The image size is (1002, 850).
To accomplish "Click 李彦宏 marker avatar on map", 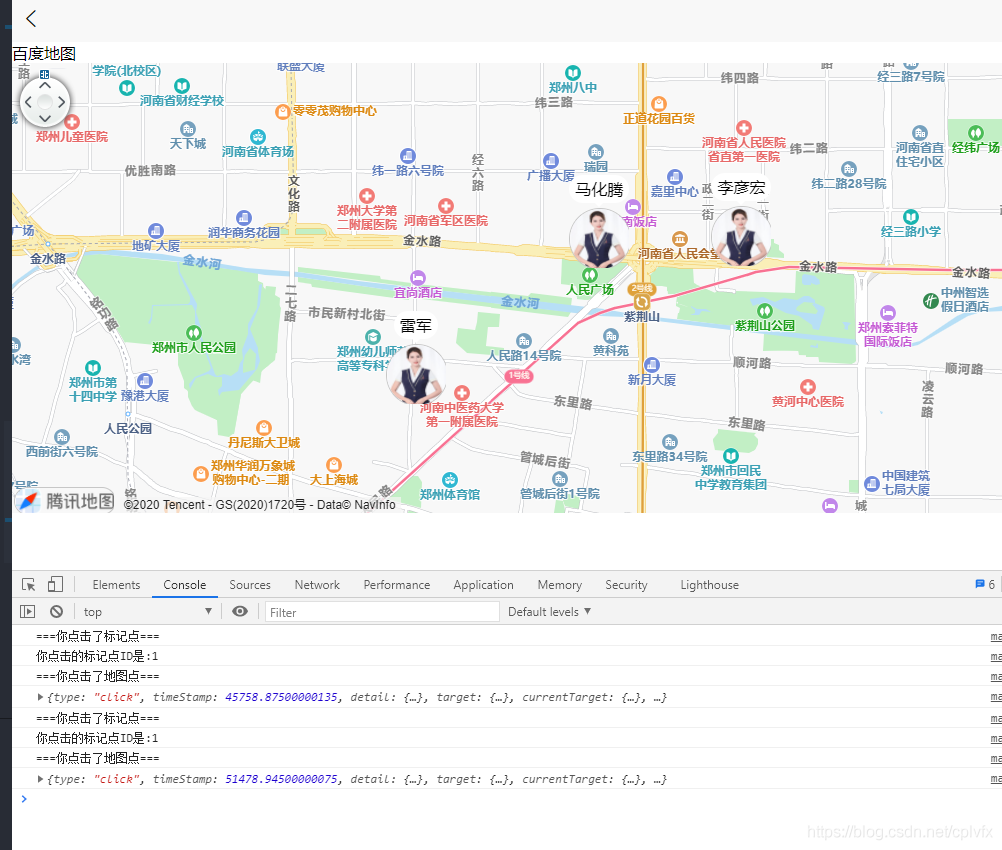I will pos(741,237).
